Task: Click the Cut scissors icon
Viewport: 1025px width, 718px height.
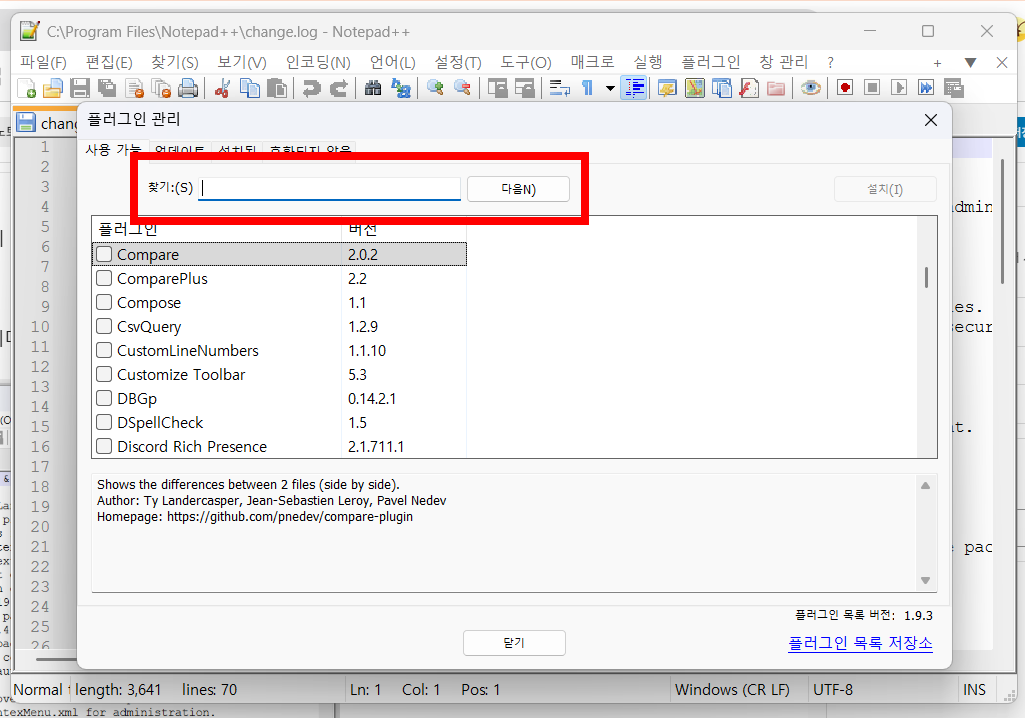Action: tap(222, 88)
